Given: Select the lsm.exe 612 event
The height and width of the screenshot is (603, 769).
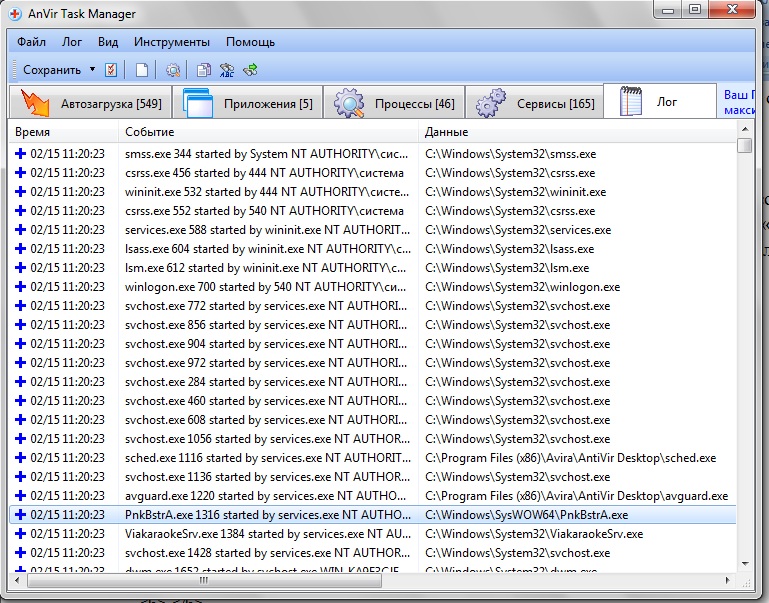Looking at the screenshot, I should pos(265,268).
